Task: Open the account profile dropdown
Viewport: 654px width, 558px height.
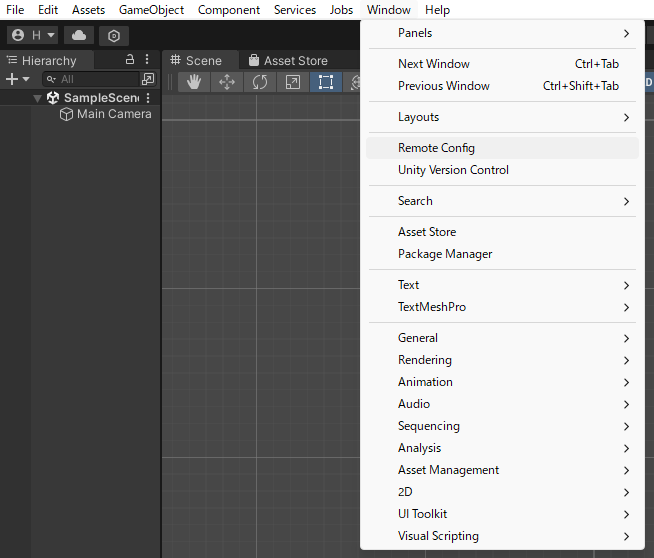Action: [x=33, y=35]
